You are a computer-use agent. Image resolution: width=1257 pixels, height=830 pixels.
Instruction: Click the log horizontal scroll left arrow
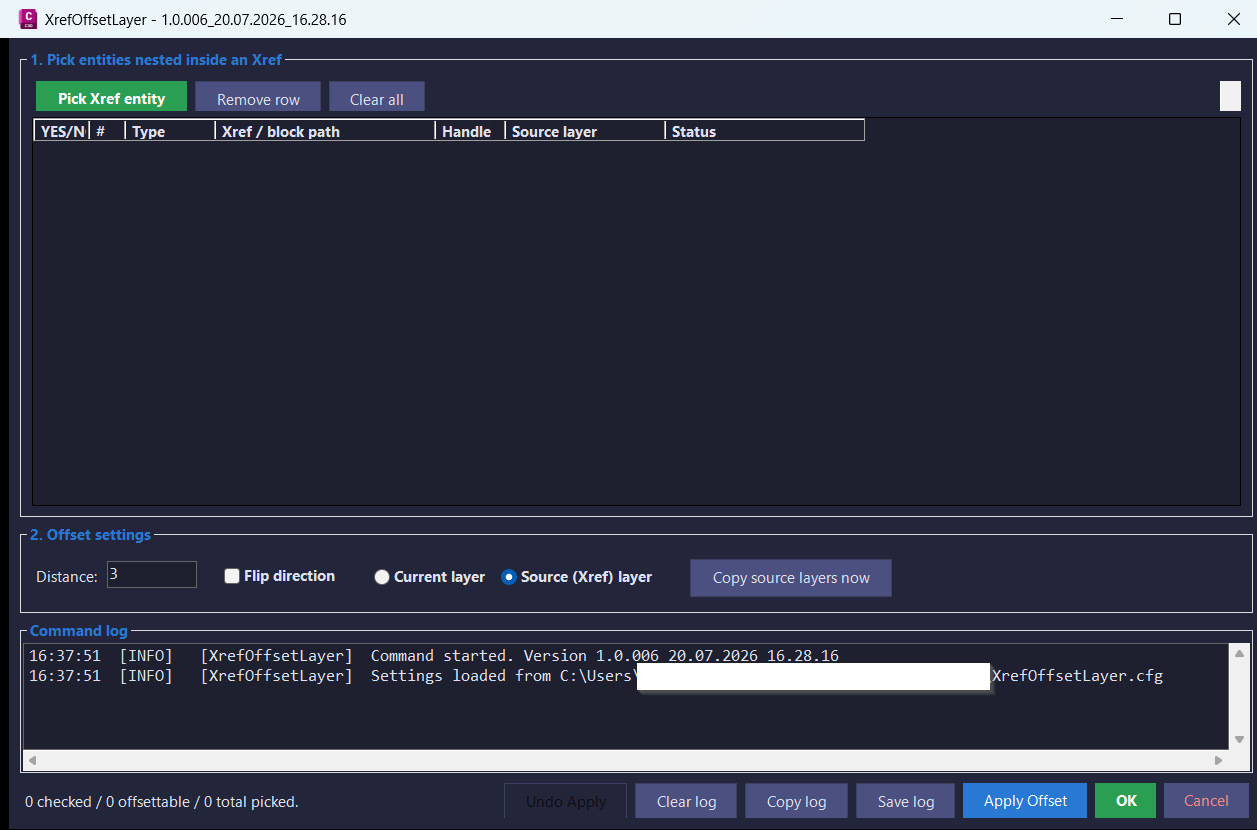point(32,760)
